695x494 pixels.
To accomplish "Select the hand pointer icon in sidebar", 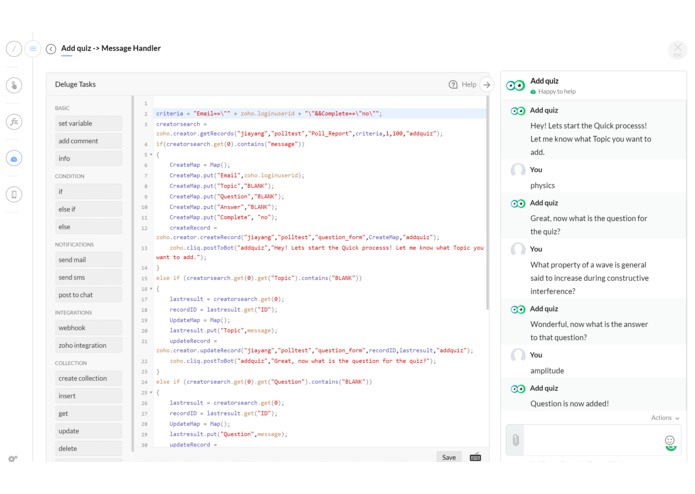I will coord(14,85).
